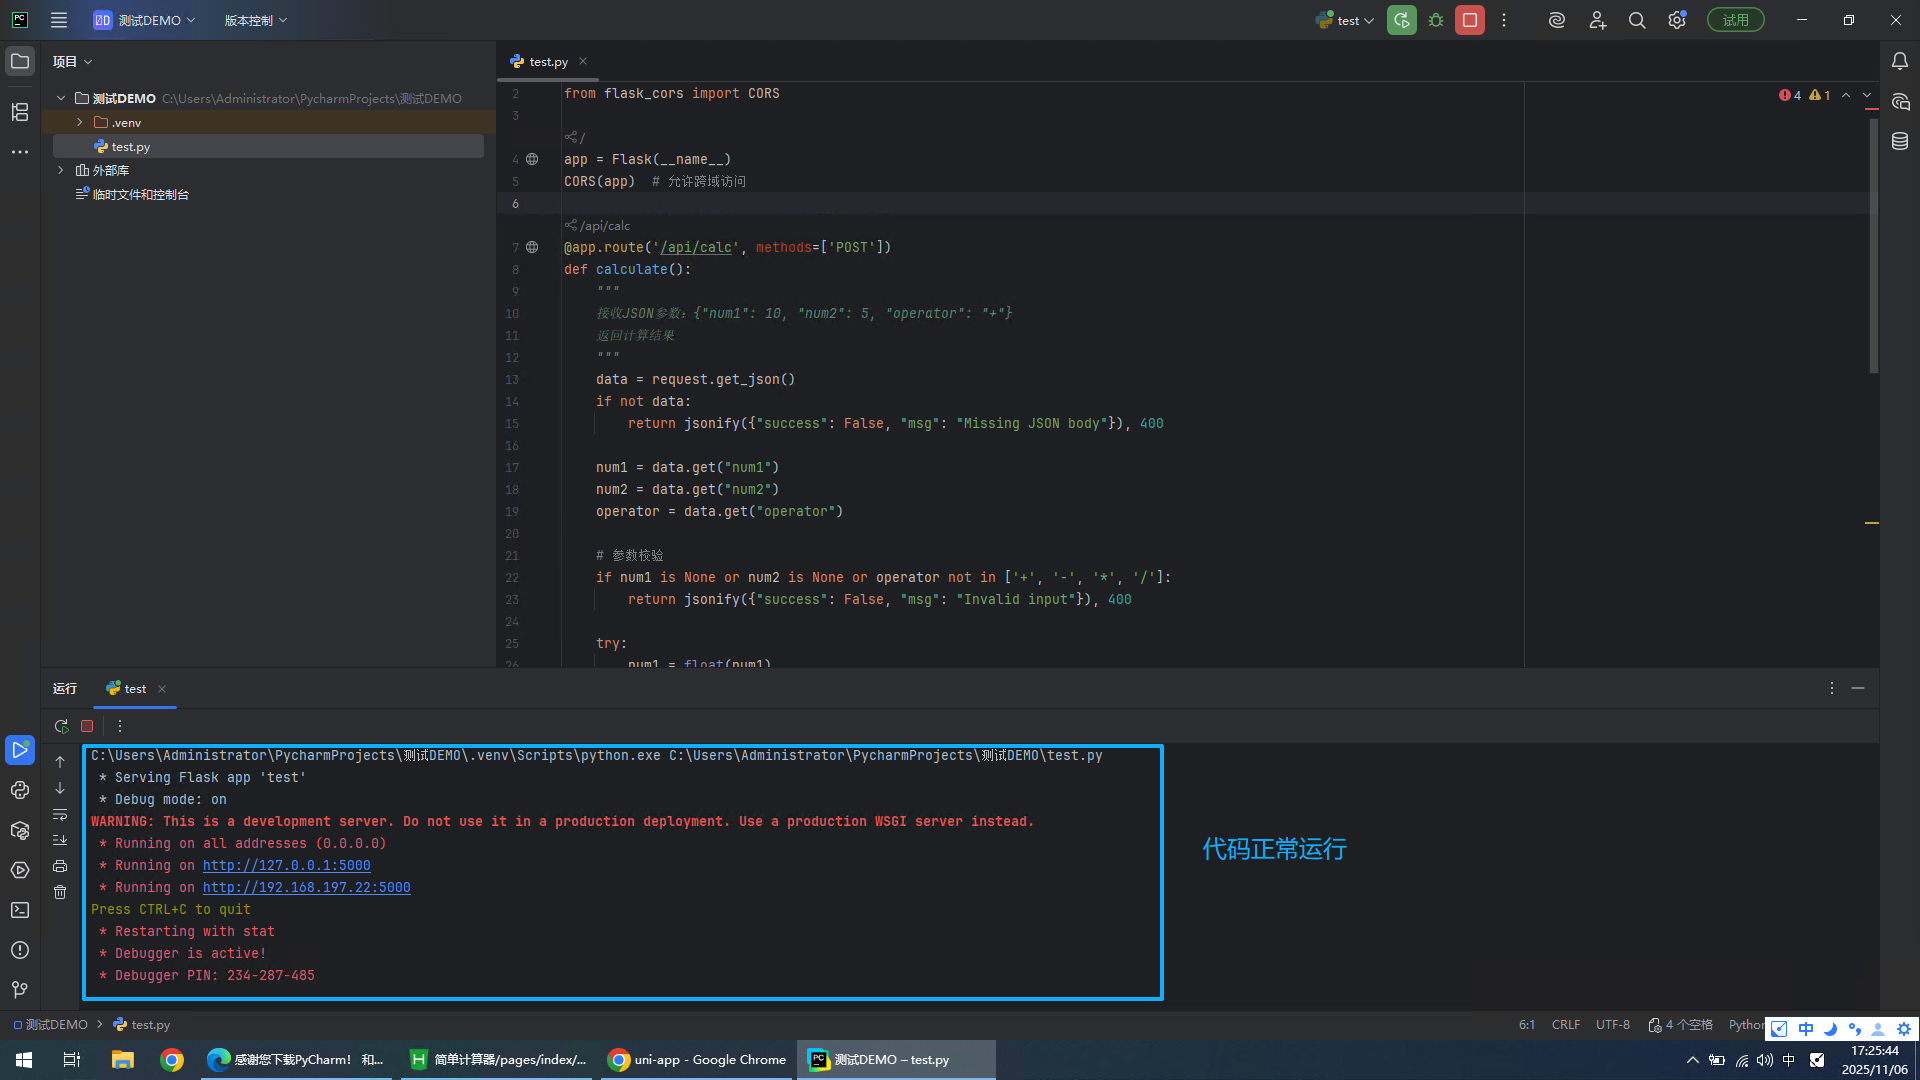Open the http://127.0.0.1:5000 link in console
1920x1080 pixels.
286,865
